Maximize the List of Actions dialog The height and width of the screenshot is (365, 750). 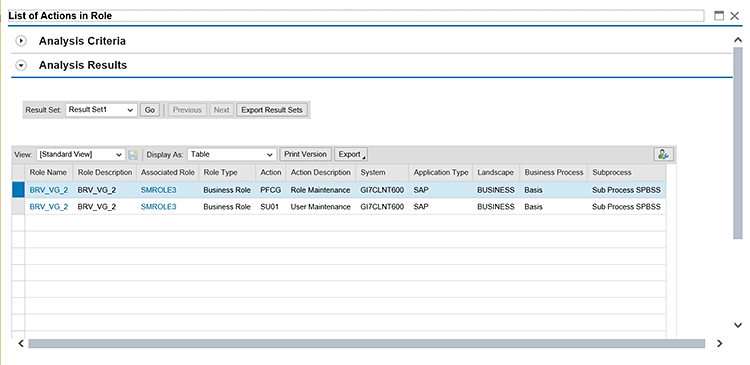pos(719,16)
